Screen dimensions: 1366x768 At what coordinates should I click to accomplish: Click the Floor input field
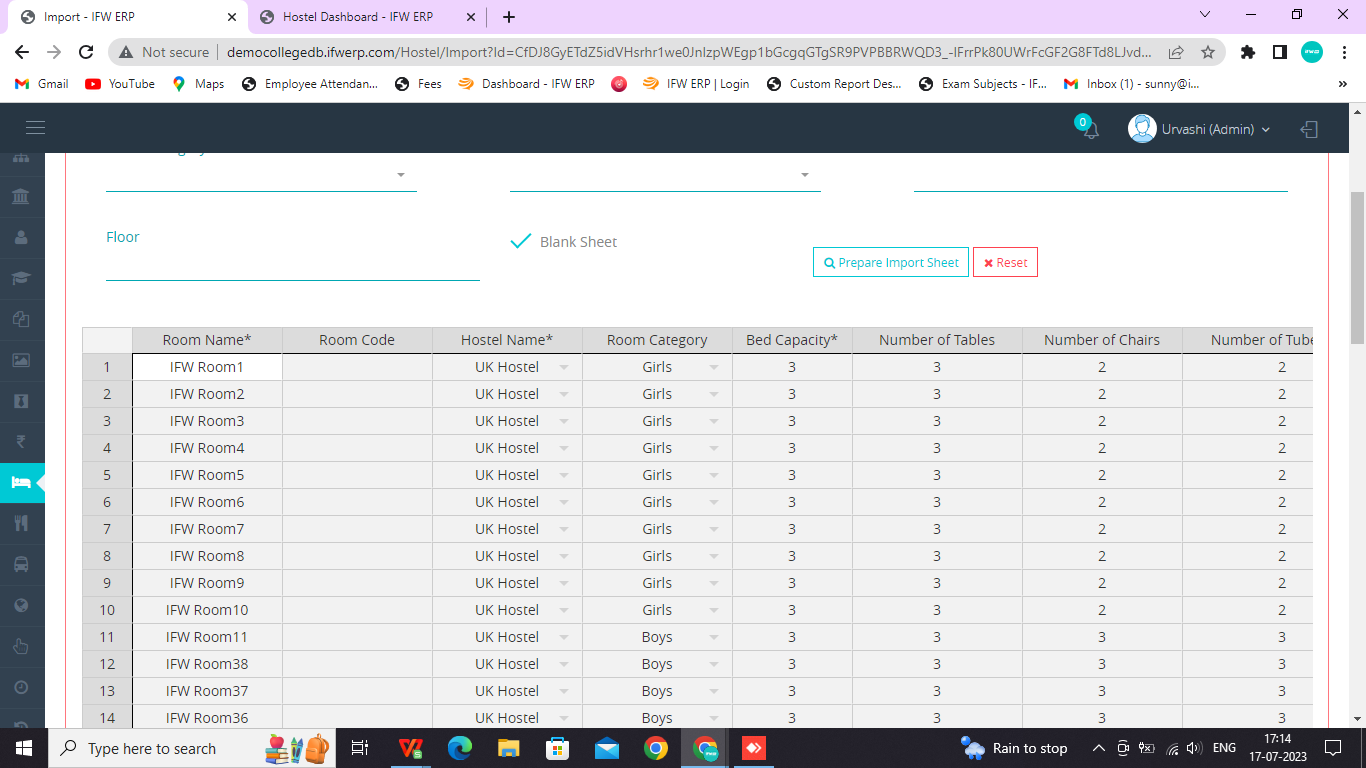293,266
